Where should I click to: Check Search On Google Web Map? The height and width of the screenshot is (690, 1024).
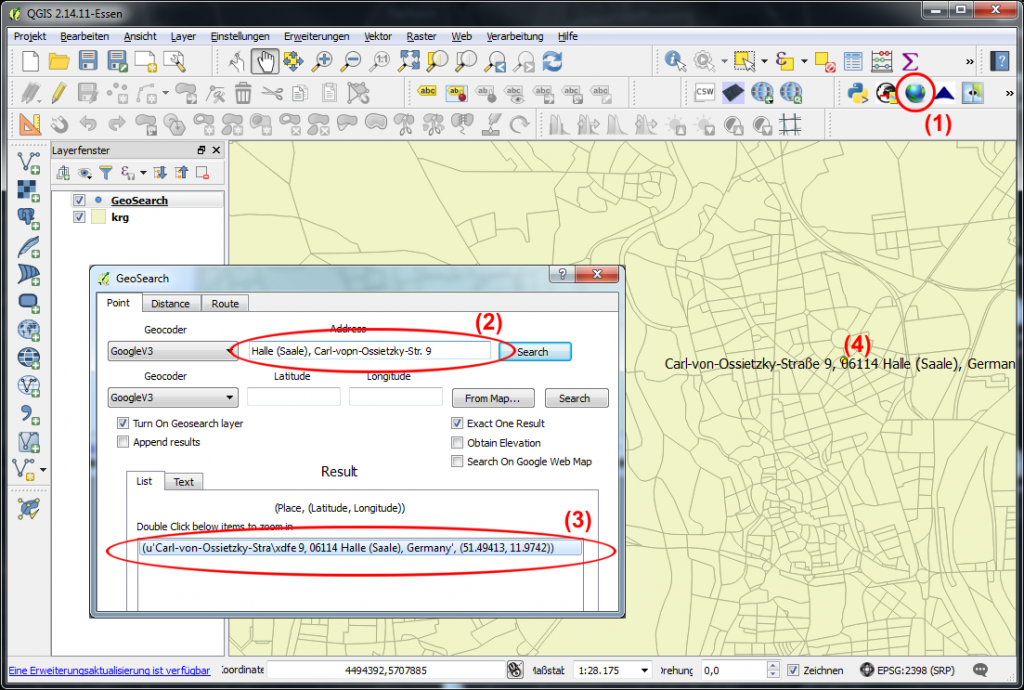pos(457,461)
